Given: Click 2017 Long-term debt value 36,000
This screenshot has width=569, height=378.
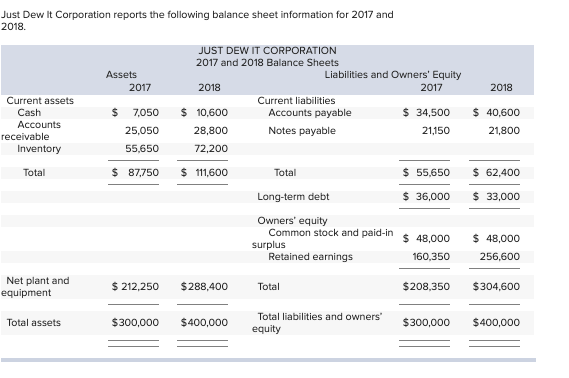Looking at the screenshot, I should click(x=433, y=197).
